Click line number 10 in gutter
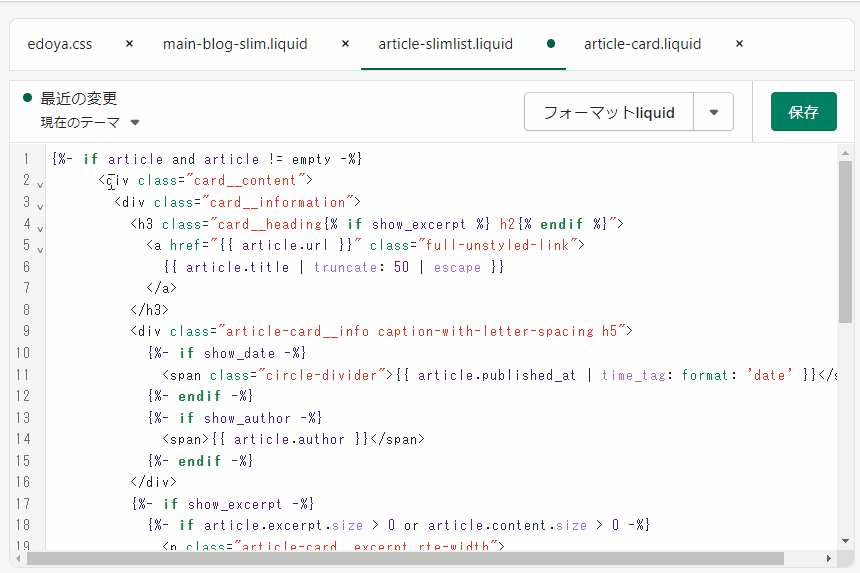The height and width of the screenshot is (573, 860). [22, 353]
